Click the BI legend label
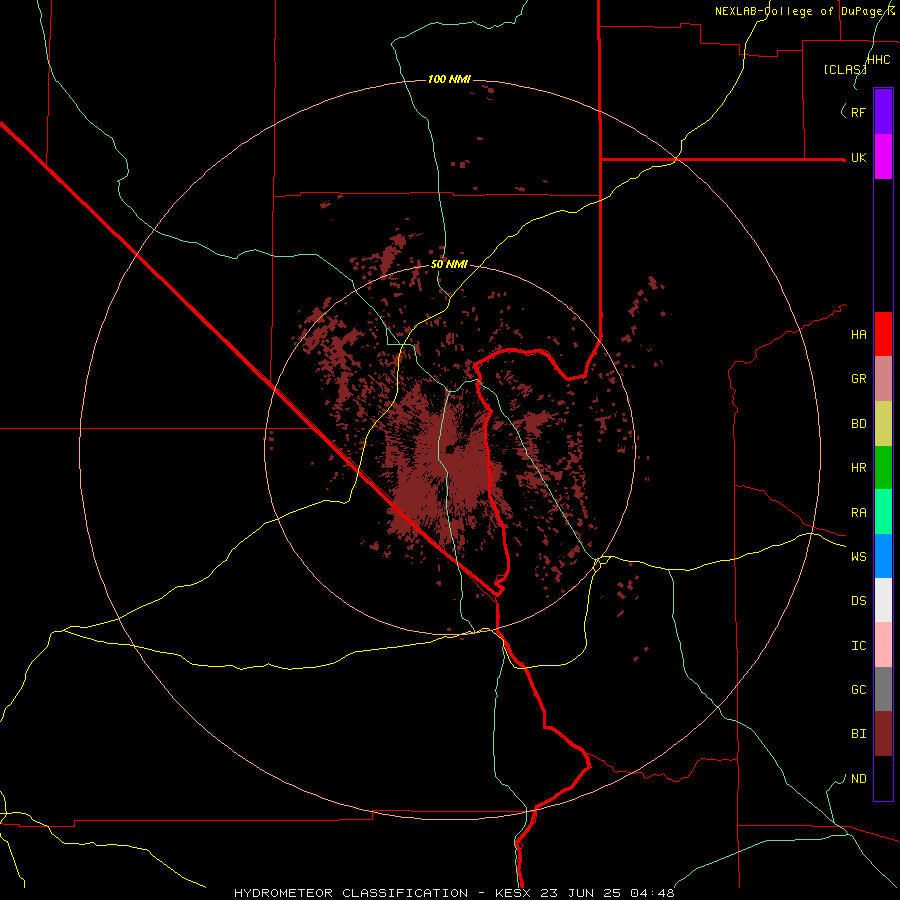 pyautogui.click(x=858, y=734)
